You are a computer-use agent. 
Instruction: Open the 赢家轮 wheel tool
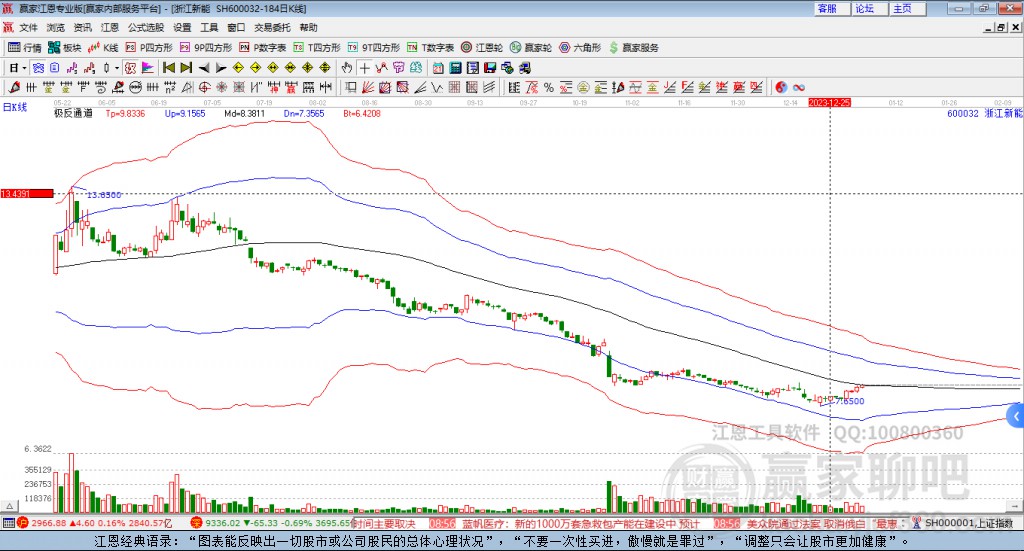531,48
